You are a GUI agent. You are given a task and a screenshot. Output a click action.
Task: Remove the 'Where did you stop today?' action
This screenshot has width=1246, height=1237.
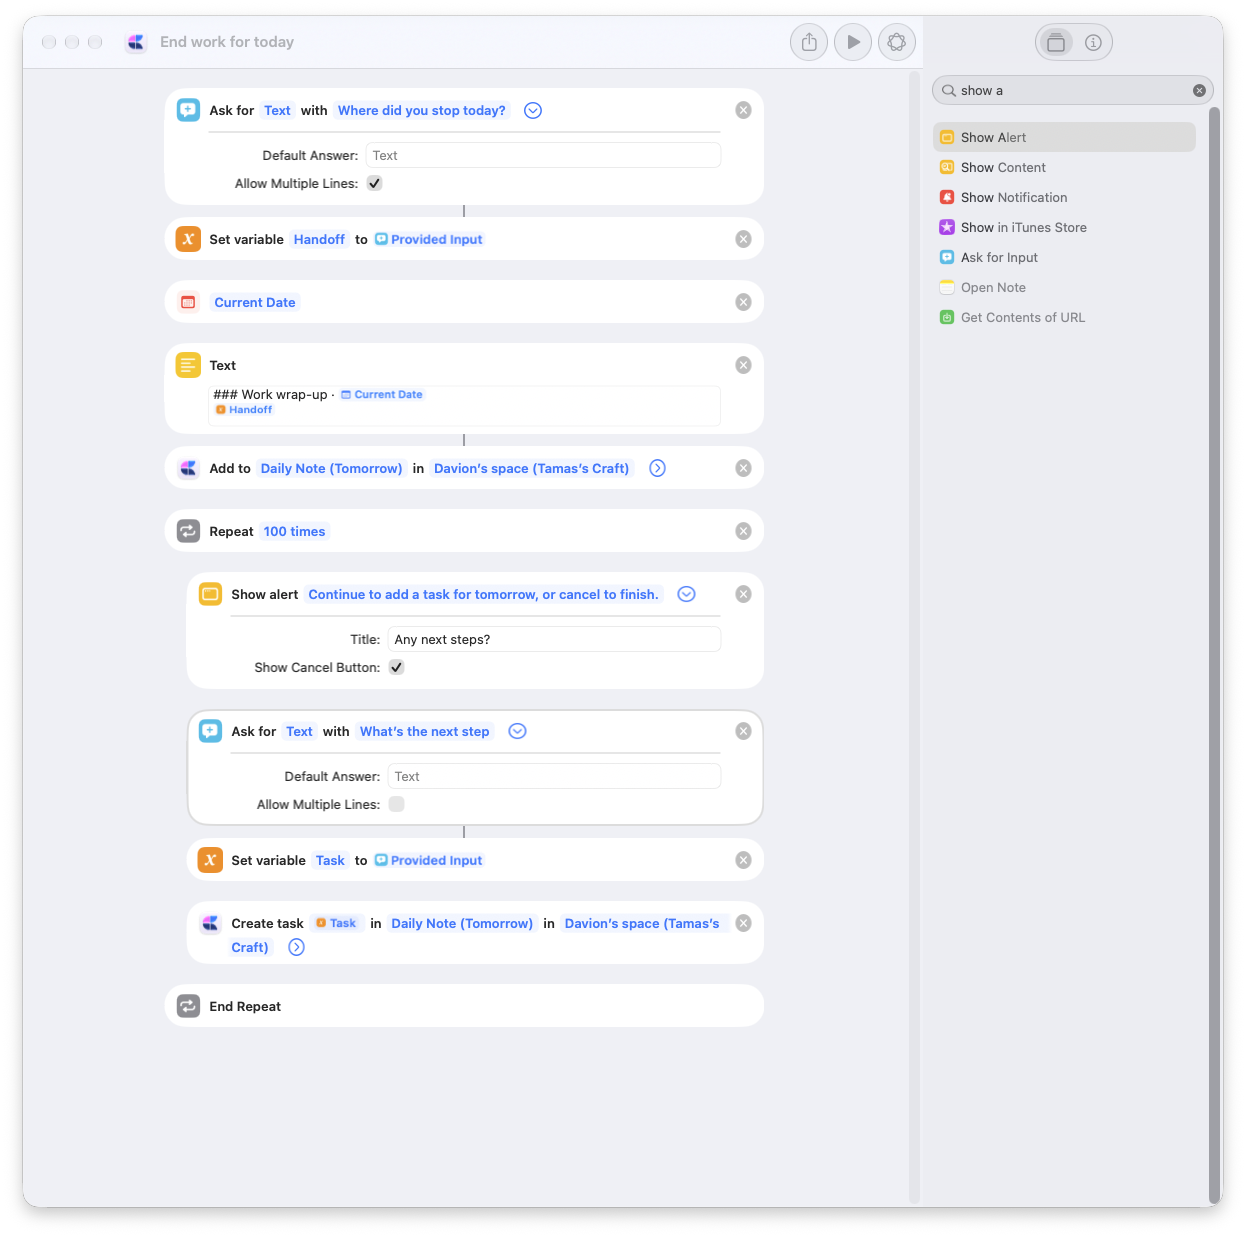tap(743, 110)
